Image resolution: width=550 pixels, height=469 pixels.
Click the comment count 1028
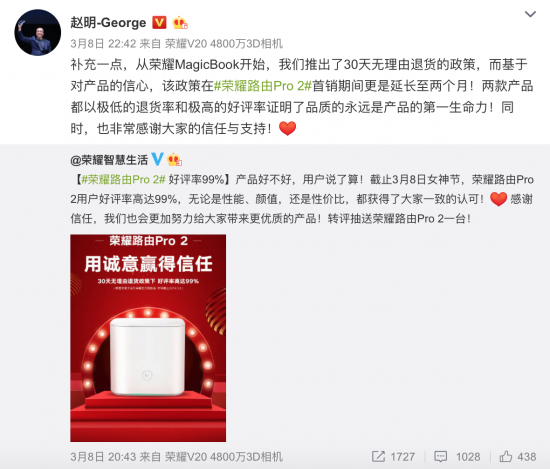tap(468, 457)
